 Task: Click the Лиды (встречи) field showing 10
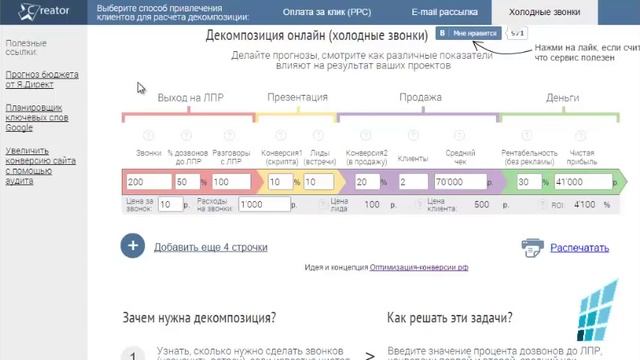[x=318, y=182]
